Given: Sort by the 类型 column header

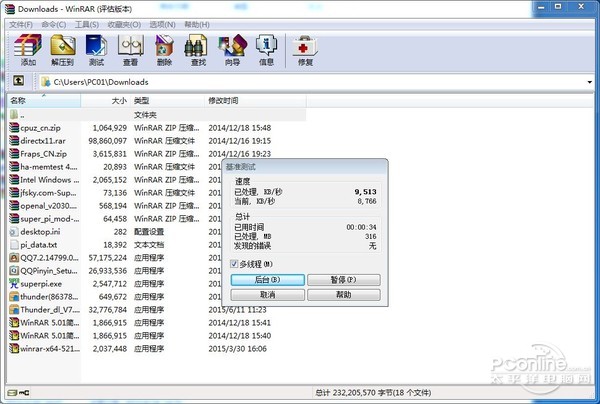Looking at the screenshot, I should pos(168,101).
